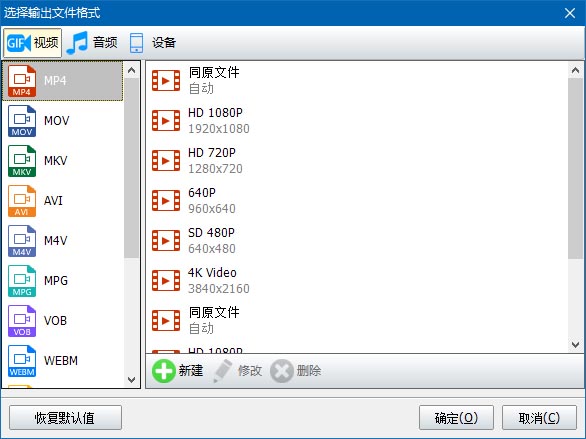The height and width of the screenshot is (439, 586).
Task: Select the VOB format icon
Action: coord(22,321)
